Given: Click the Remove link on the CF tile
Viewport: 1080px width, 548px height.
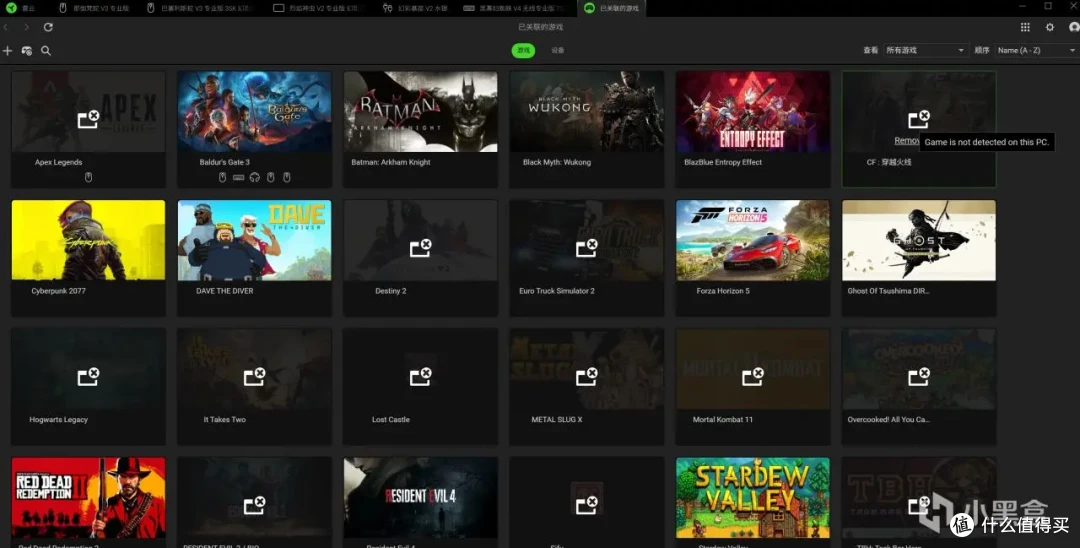Looking at the screenshot, I should tap(906, 140).
